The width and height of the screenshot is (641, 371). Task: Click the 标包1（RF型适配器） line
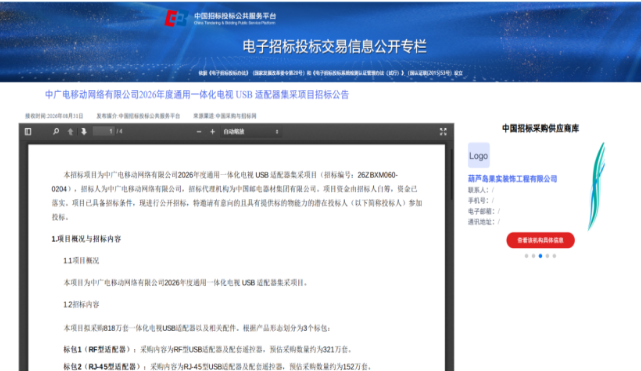[x=208, y=349]
